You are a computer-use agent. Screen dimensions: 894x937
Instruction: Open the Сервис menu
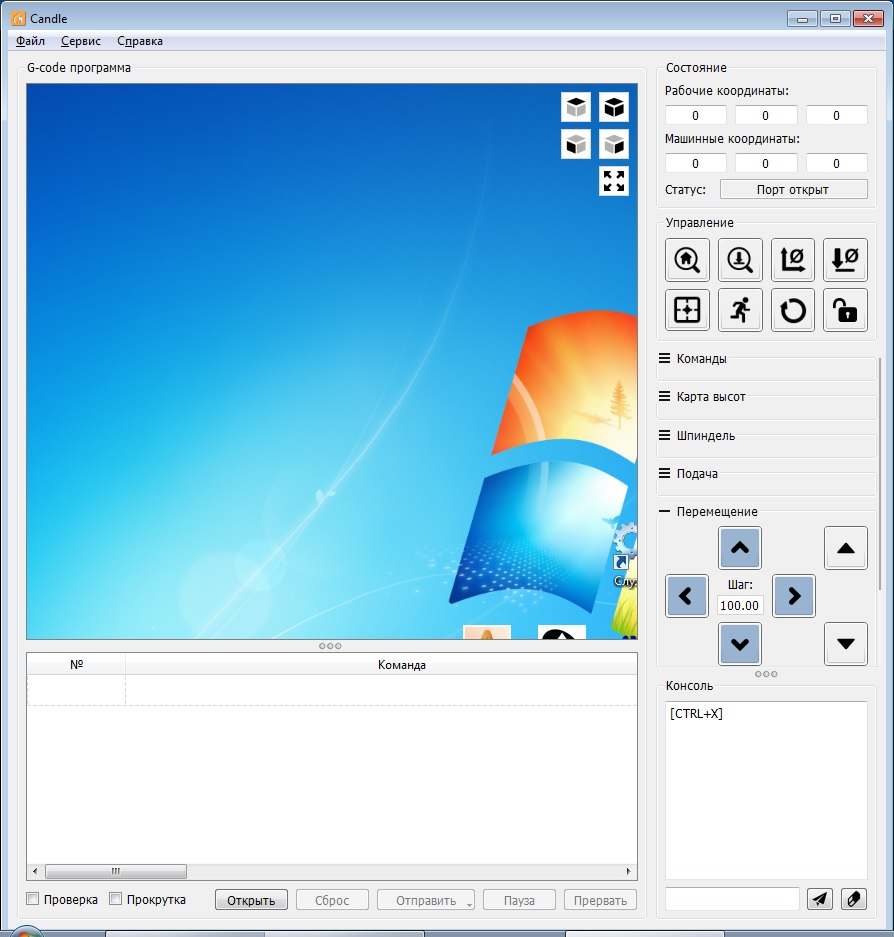(x=81, y=41)
